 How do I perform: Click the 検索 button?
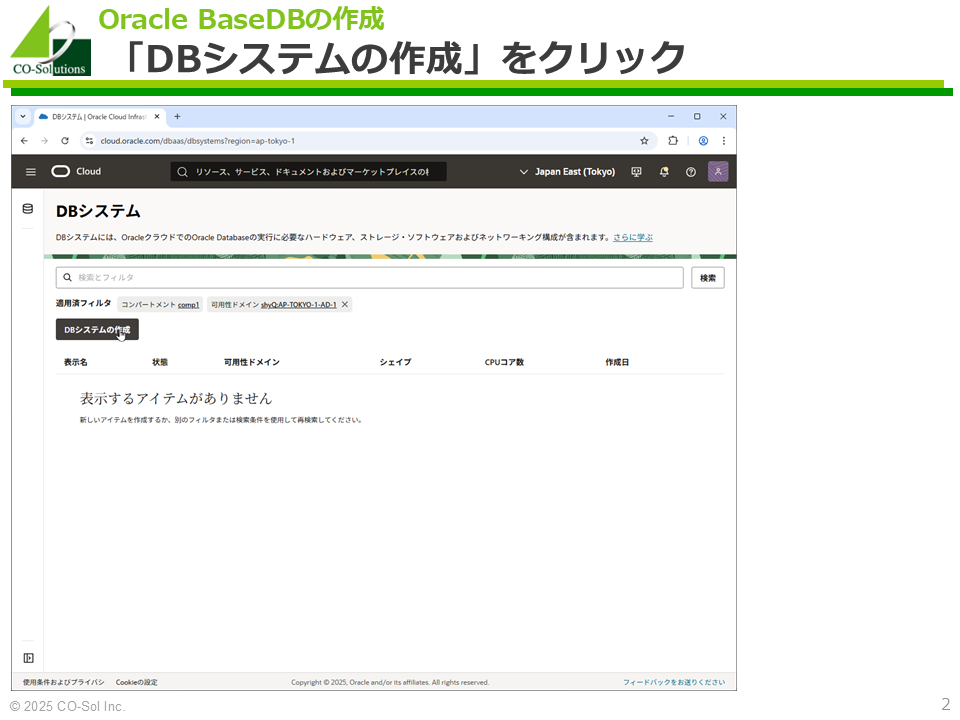708,278
